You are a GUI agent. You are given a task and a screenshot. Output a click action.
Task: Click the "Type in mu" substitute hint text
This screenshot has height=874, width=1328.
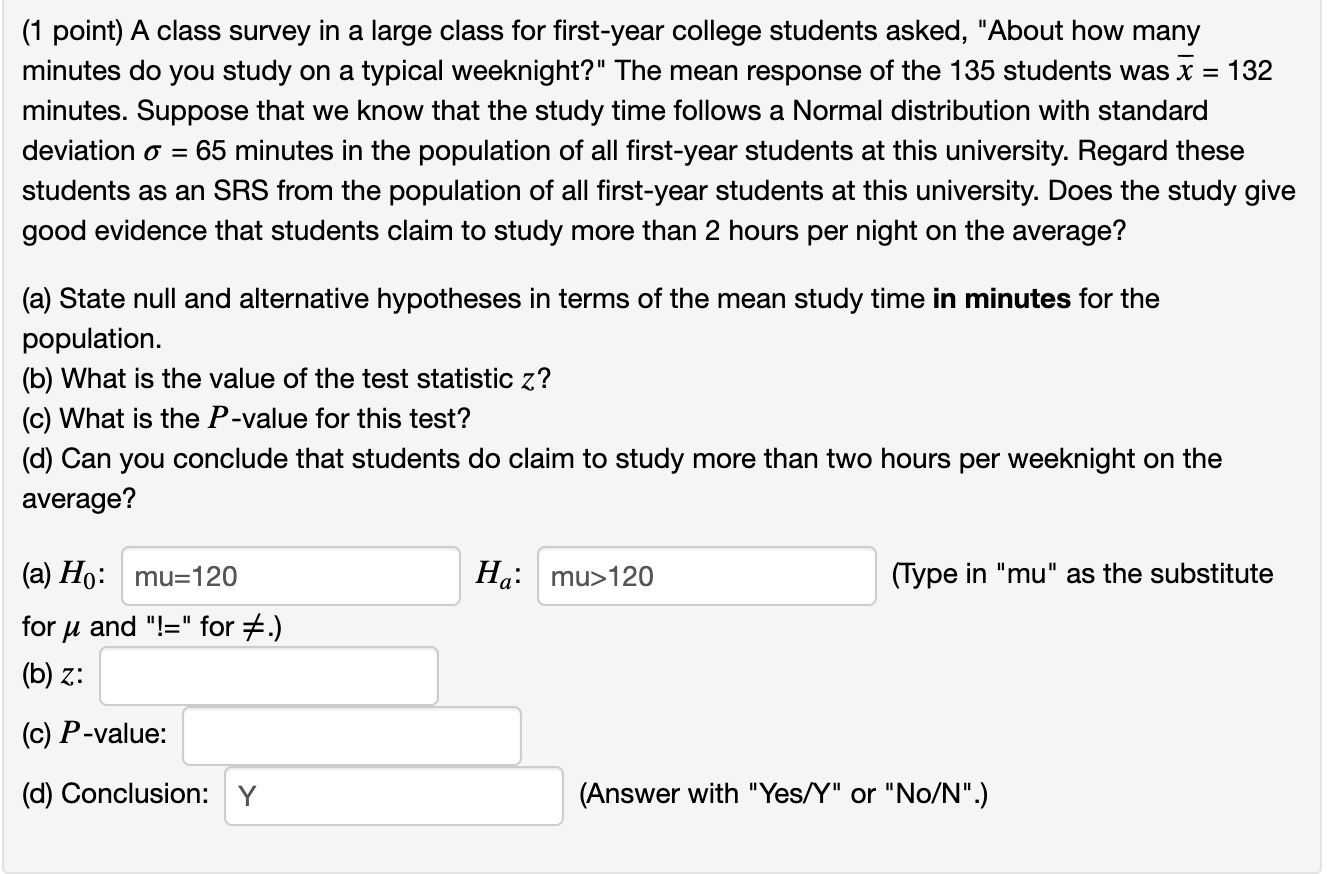[x=1083, y=575]
